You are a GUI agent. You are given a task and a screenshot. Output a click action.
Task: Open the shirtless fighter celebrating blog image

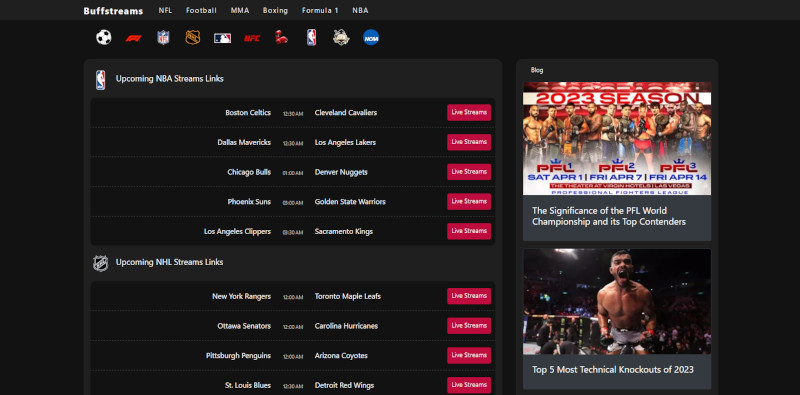pos(617,301)
